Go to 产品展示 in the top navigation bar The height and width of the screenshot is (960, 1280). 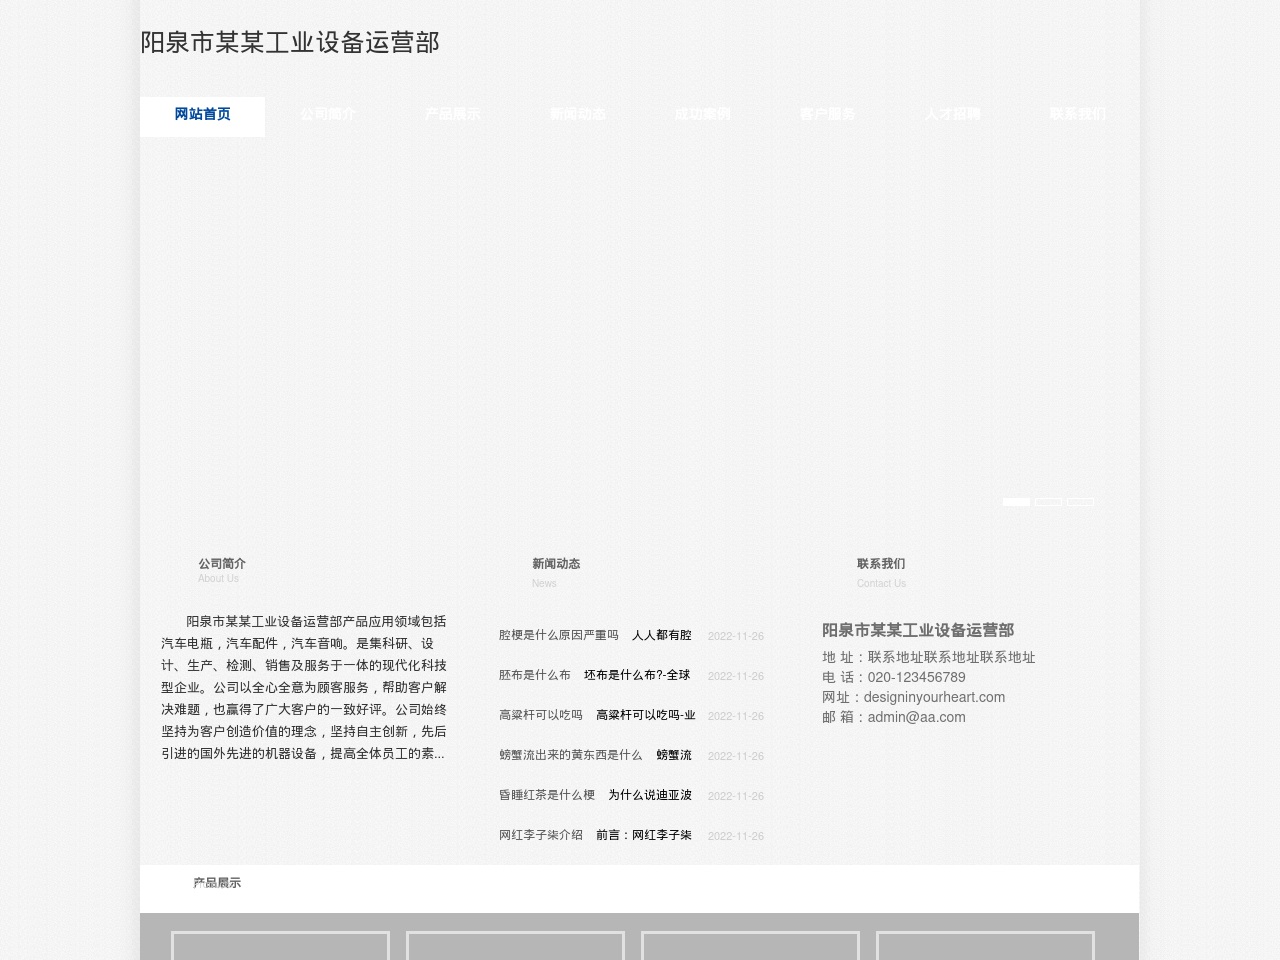point(452,115)
